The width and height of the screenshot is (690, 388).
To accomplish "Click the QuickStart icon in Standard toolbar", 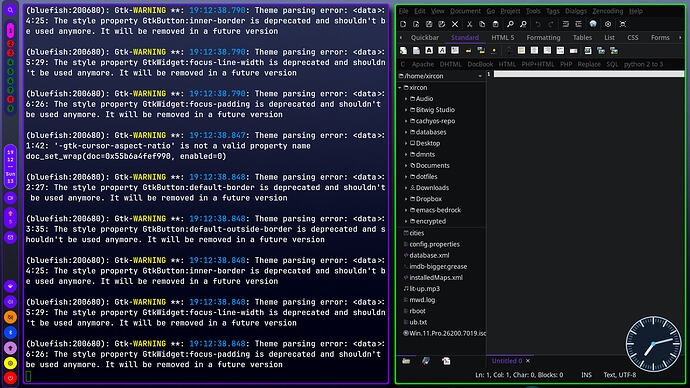I will coord(403,51).
